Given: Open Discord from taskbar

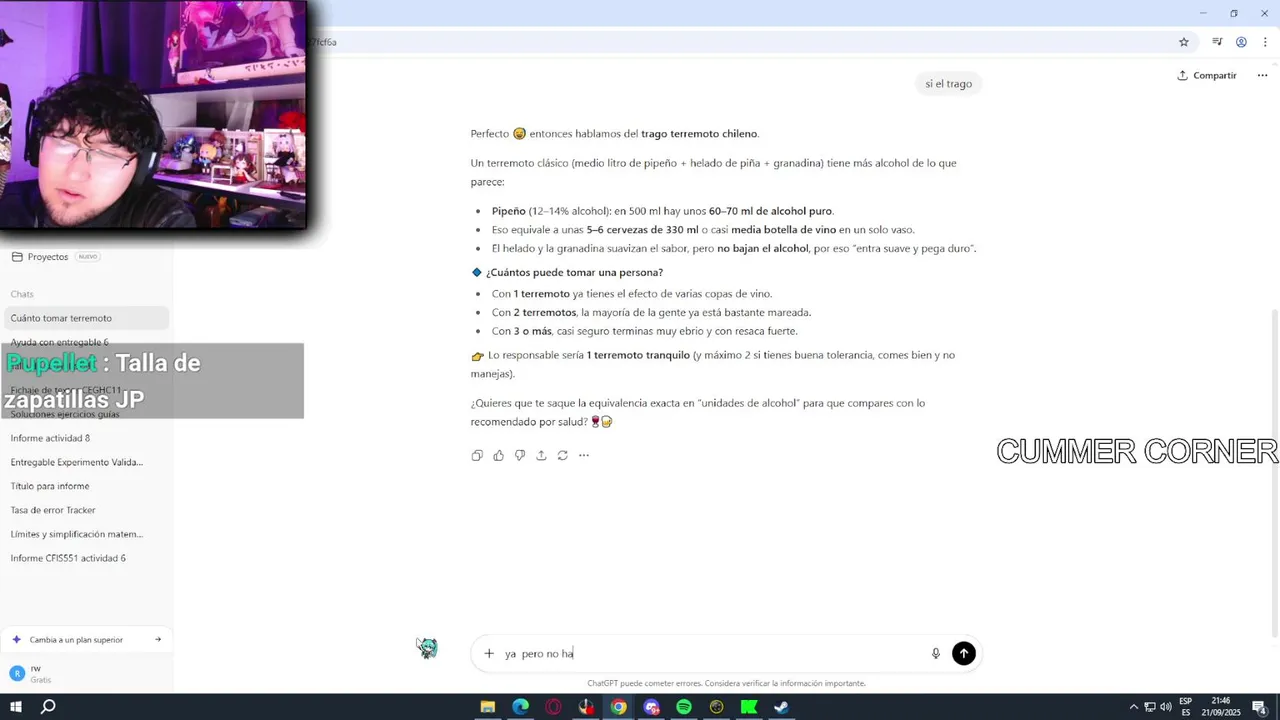Looking at the screenshot, I should click(x=652, y=707).
